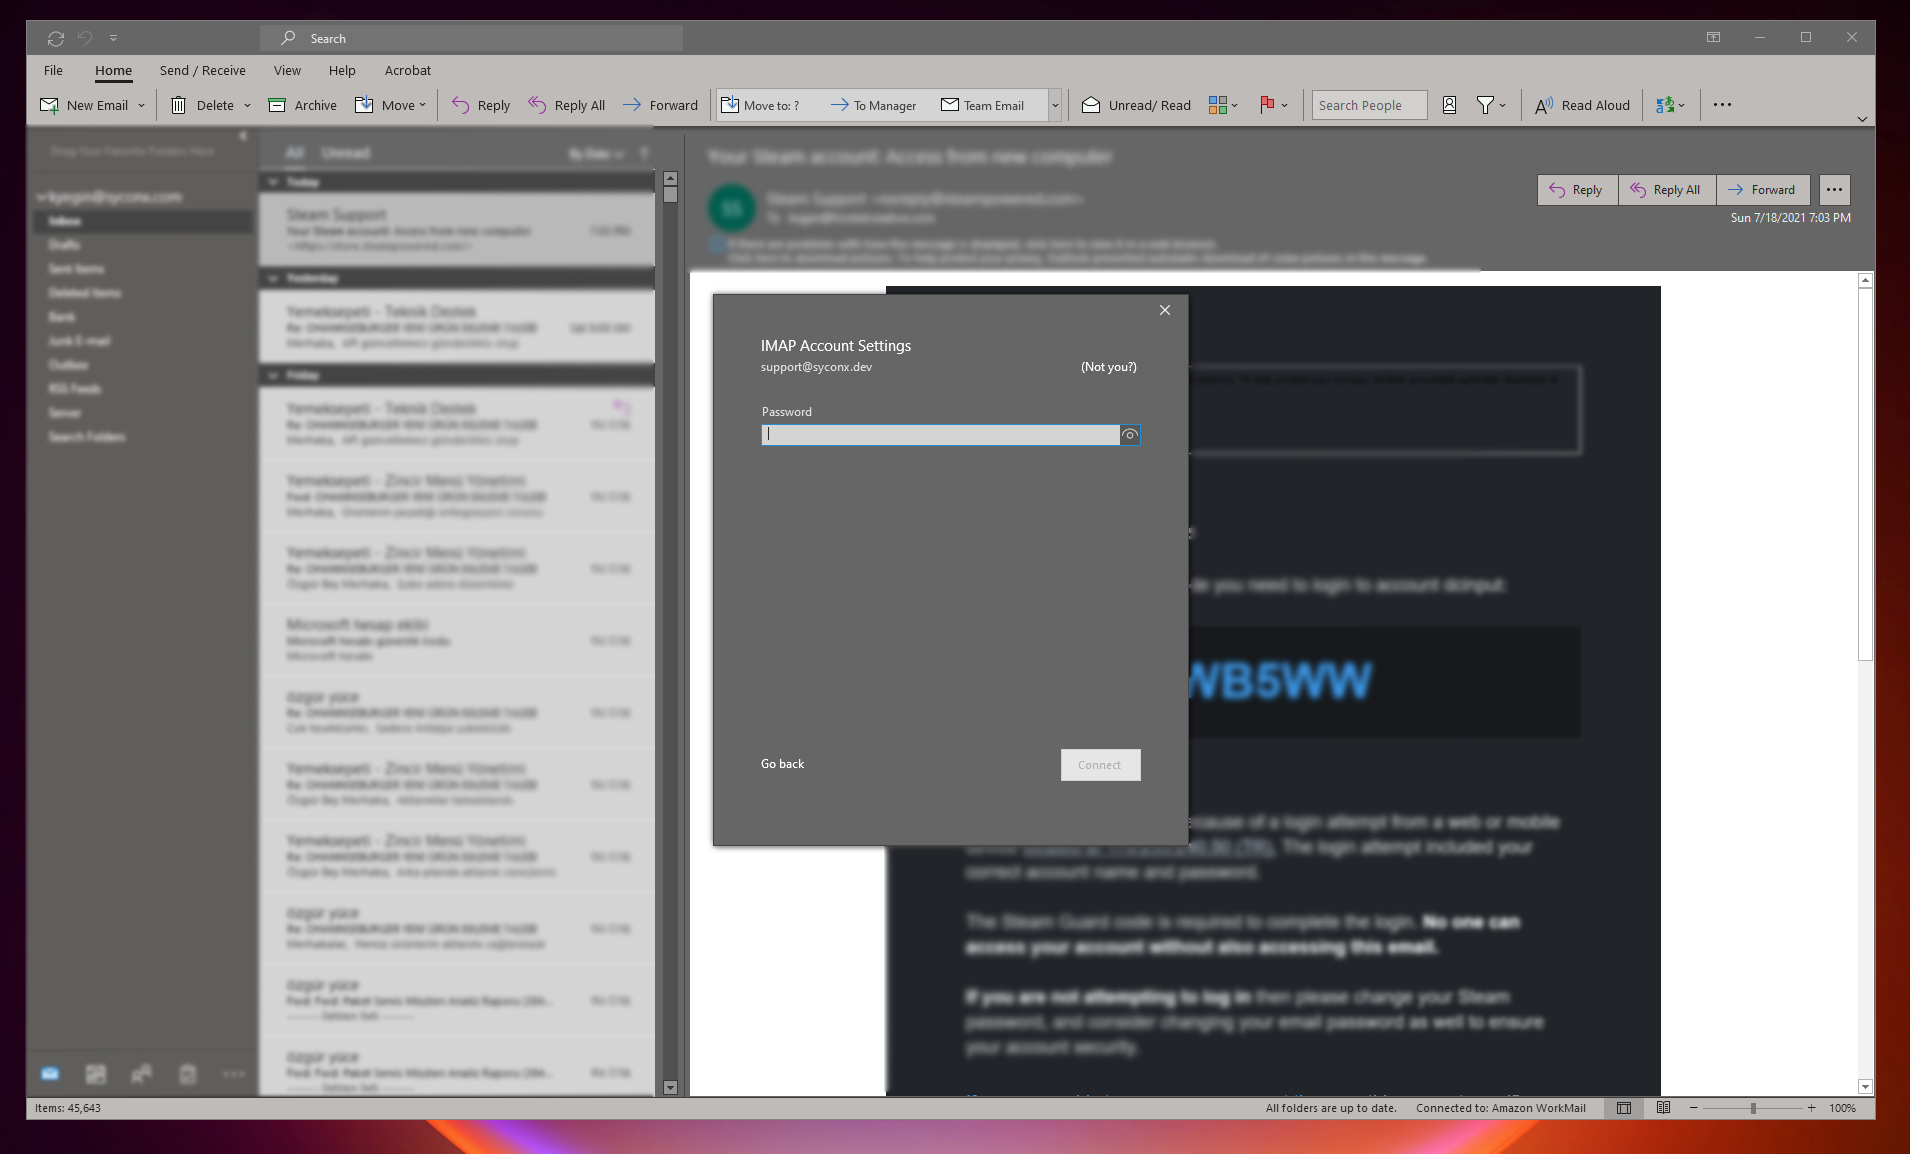Open the Address Book icon

click(x=1449, y=105)
